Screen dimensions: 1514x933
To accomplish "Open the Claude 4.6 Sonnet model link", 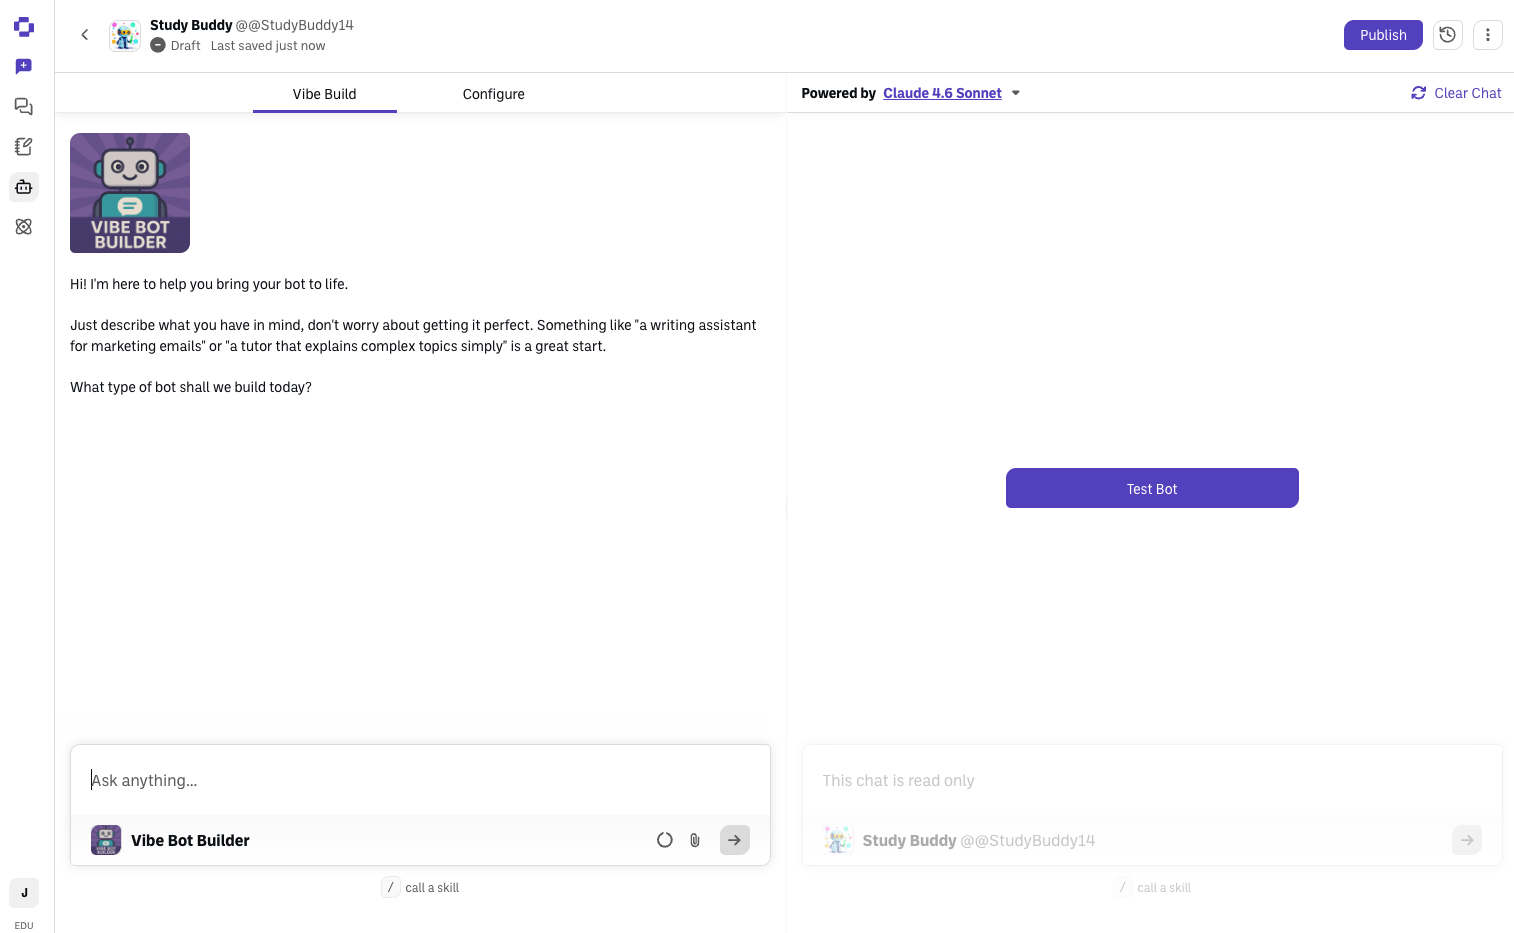I will point(942,93).
